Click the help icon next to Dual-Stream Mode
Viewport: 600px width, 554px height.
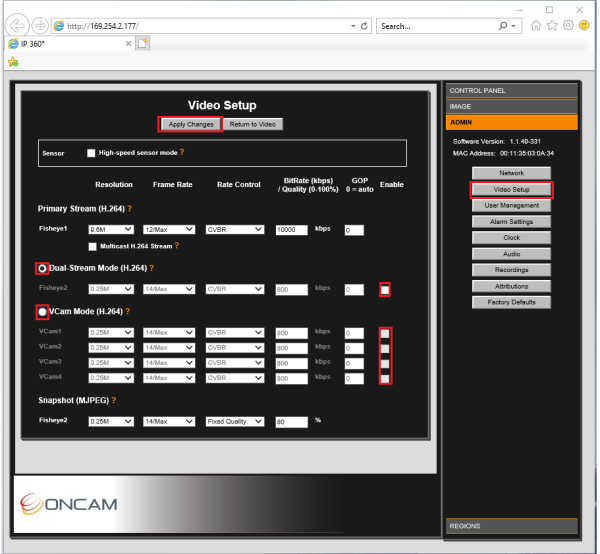pyautogui.click(x=152, y=268)
